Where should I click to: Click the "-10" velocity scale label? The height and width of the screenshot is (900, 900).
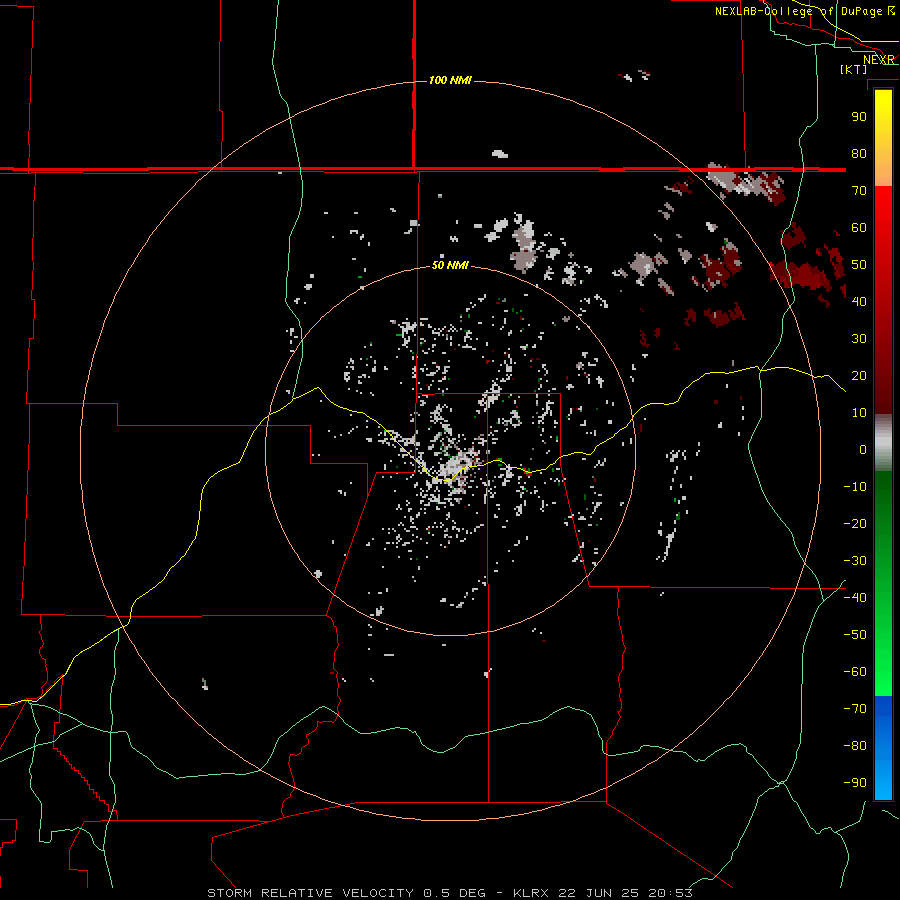click(855, 487)
